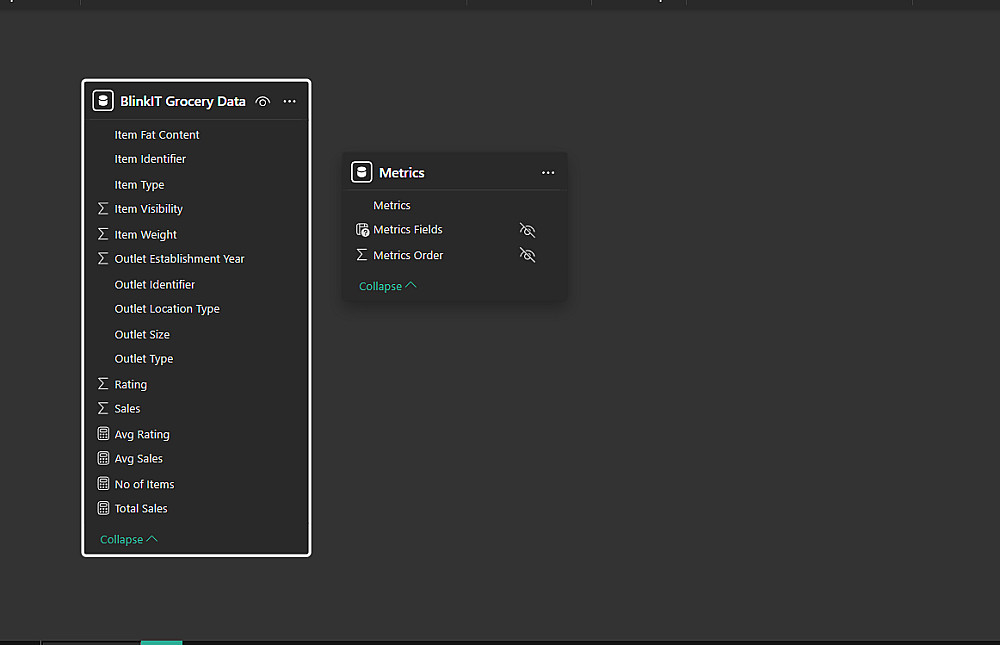Select the Item Weight field name
This screenshot has height=645, width=1000.
coord(145,234)
